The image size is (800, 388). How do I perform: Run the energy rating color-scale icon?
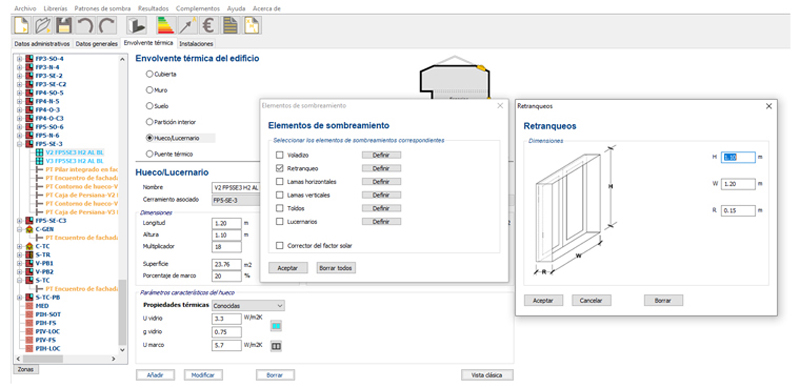pos(165,26)
